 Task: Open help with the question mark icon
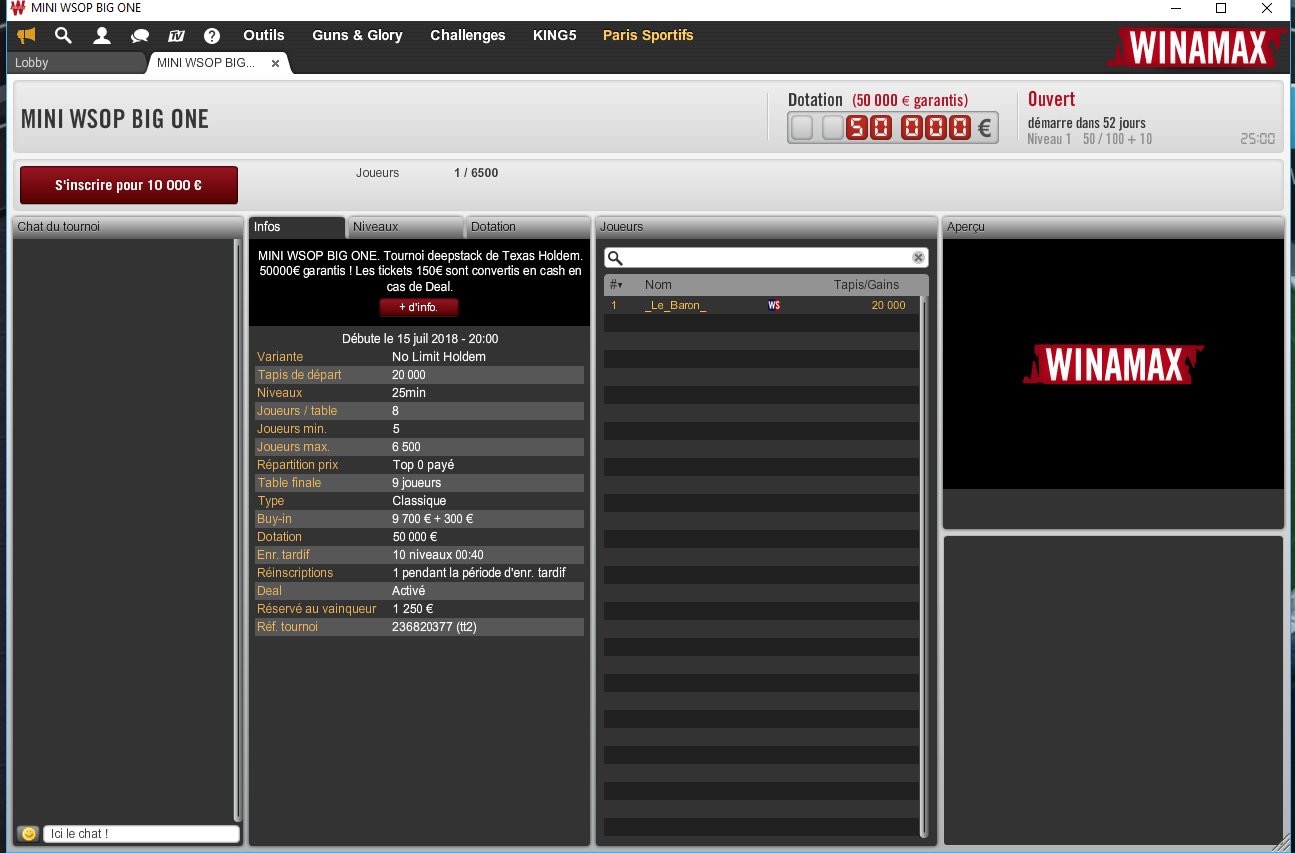pyautogui.click(x=212, y=36)
